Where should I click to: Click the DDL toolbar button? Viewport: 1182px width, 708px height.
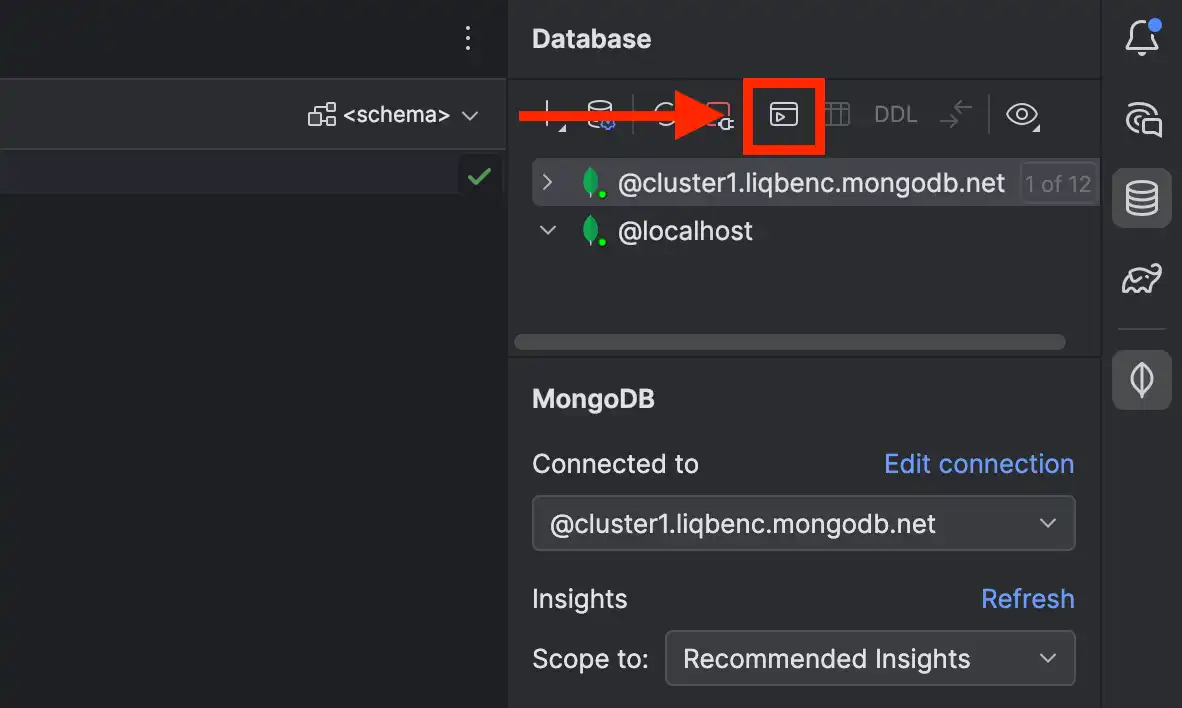click(x=895, y=114)
